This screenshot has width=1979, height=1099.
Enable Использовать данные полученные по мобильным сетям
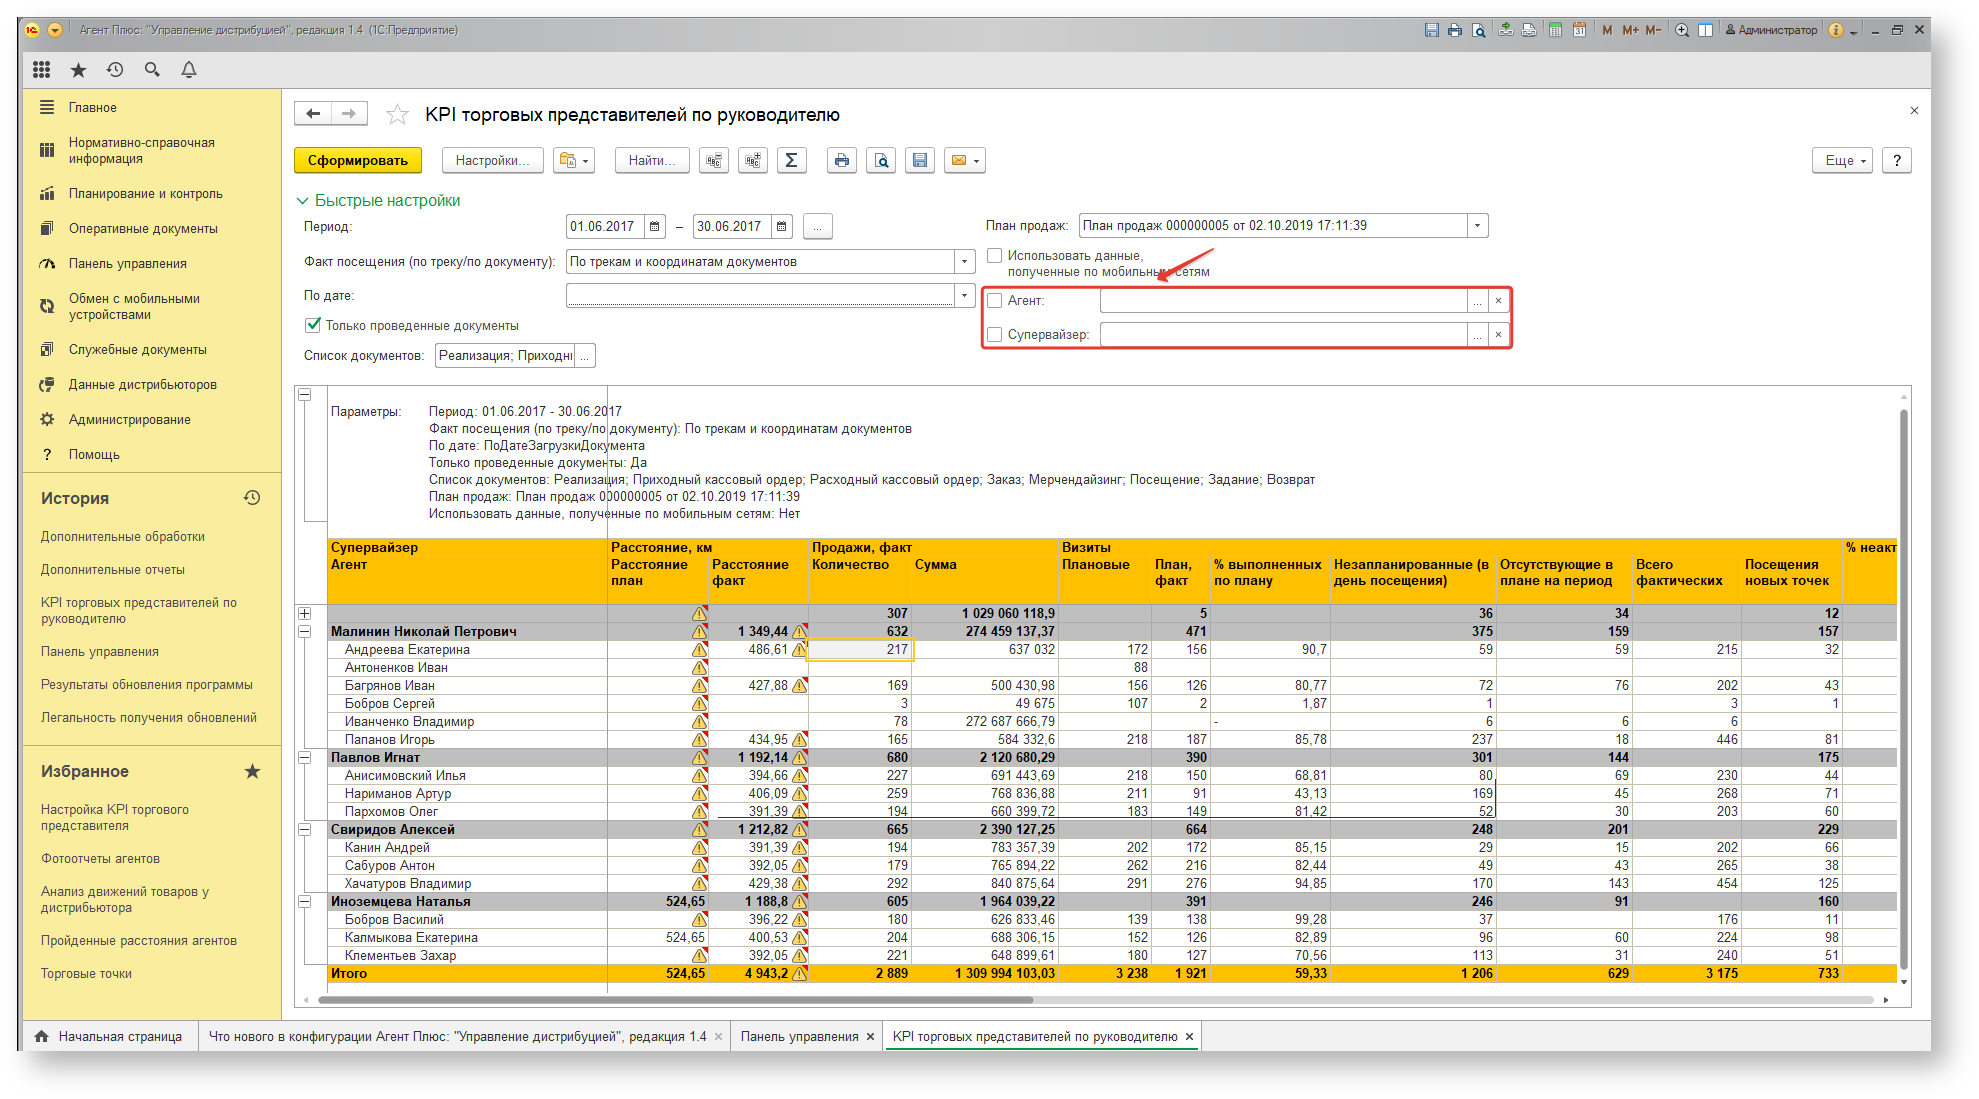tap(995, 256)
